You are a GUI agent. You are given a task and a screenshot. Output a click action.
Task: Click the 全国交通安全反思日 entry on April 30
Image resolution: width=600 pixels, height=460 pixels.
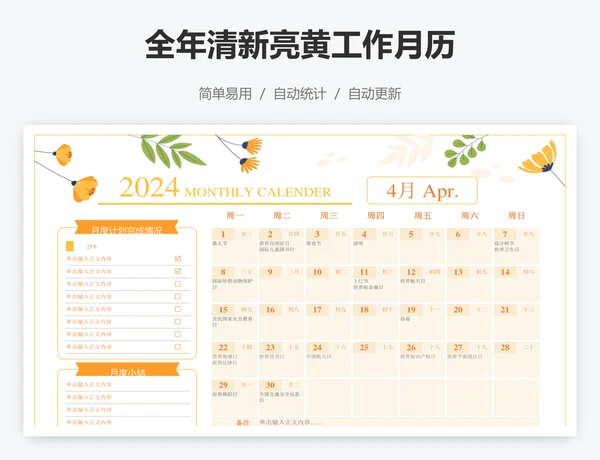pos(279,397)
